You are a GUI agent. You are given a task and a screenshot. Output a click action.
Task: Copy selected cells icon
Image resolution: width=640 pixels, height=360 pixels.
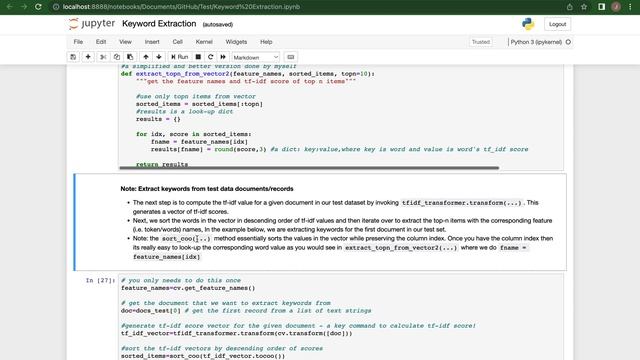pyautogui.click(x=117, y=57)
